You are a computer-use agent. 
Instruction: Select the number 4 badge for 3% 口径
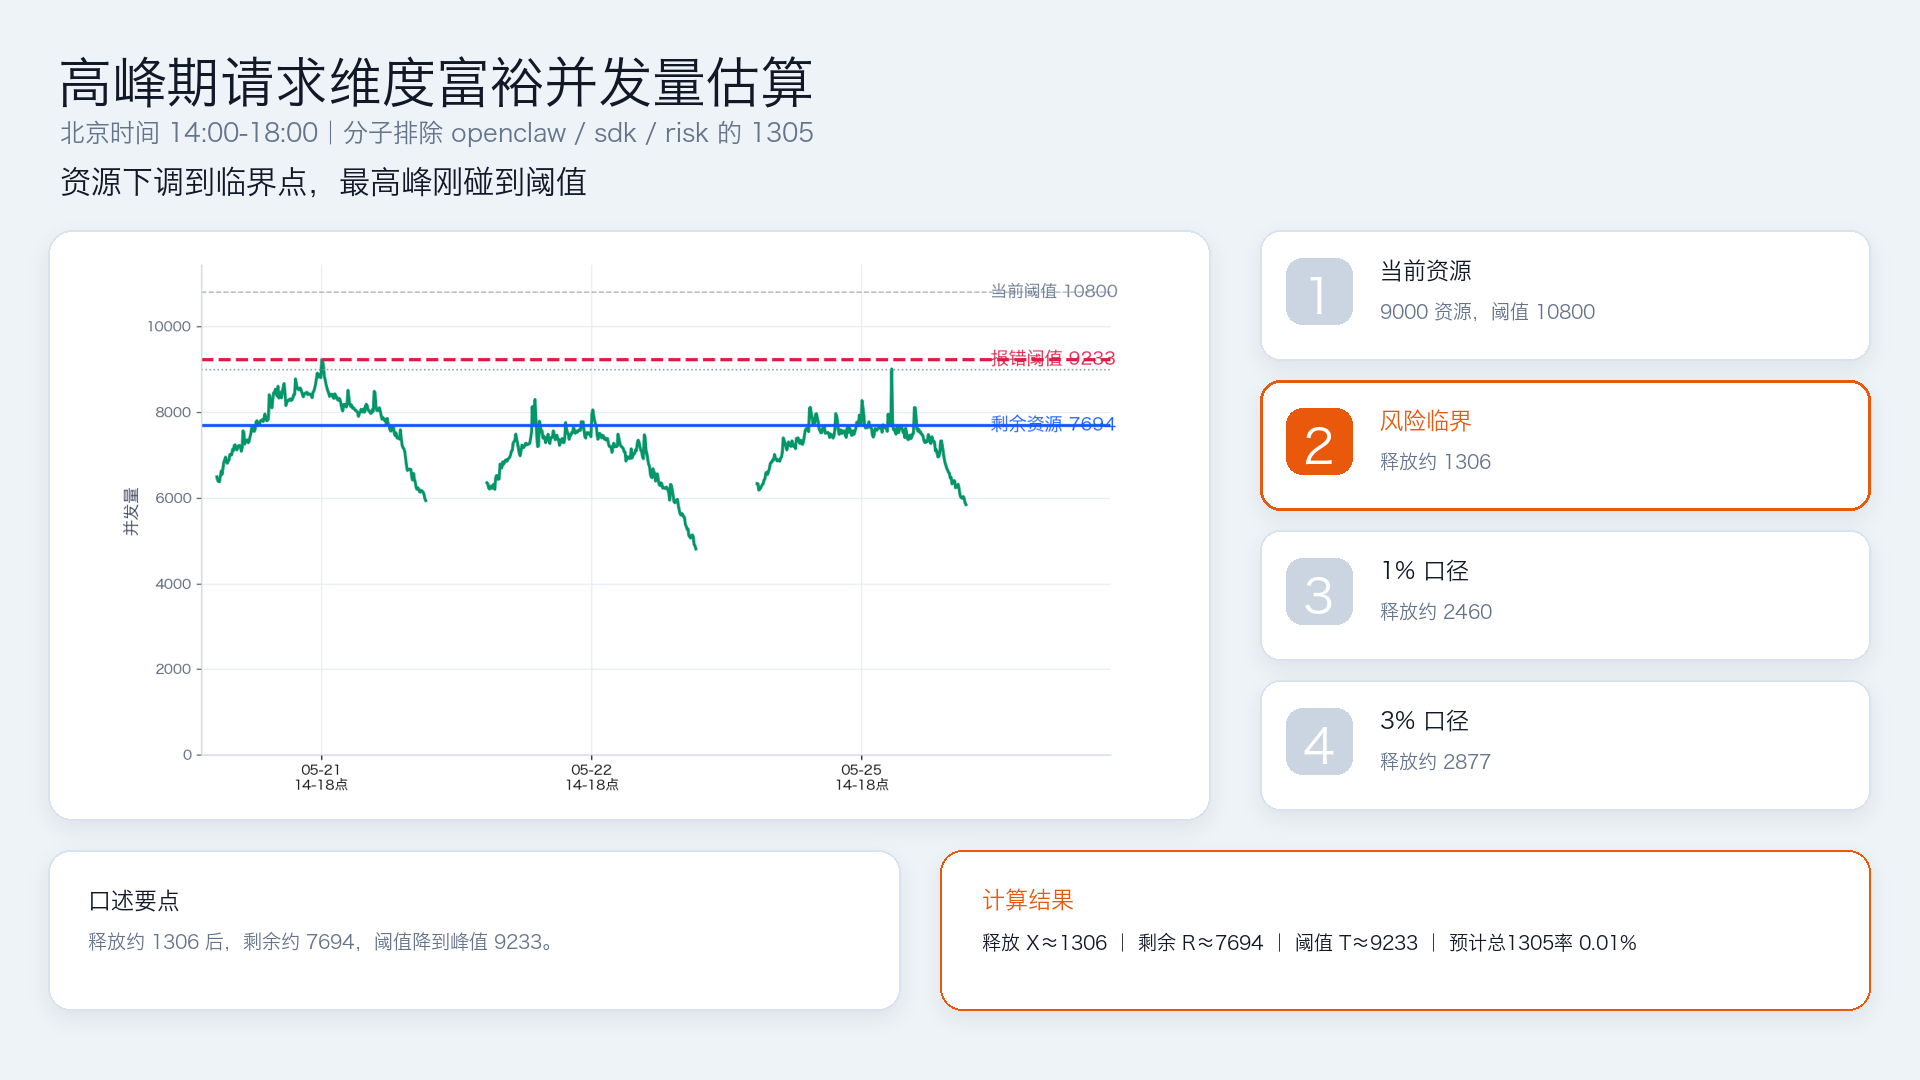pyautogui.click(x=1319, y=742)
